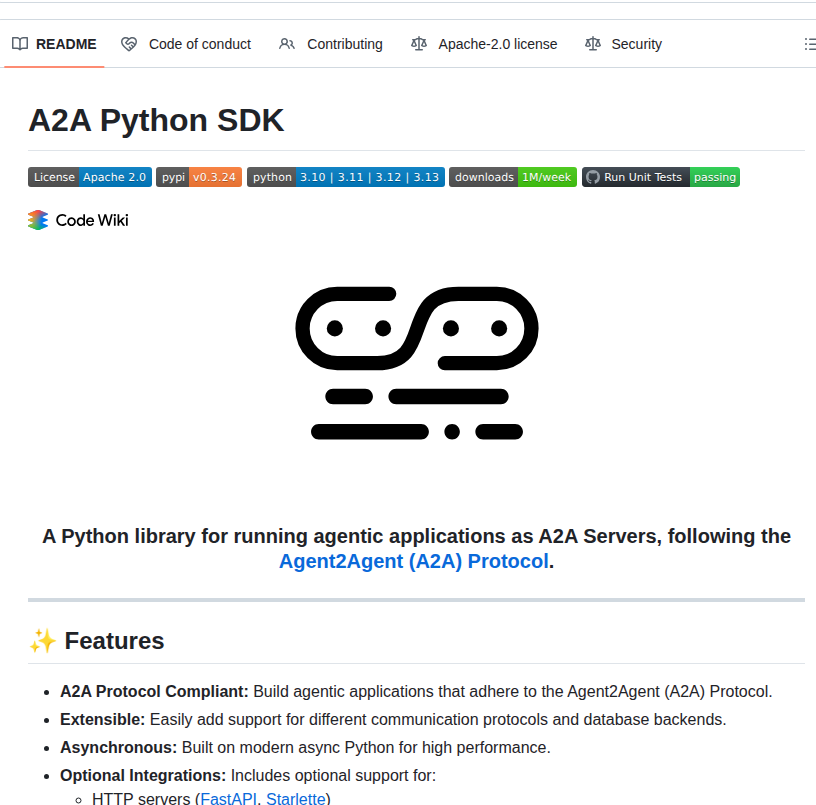The image size is (816, 805).
Task: Click the Code of conduct heart icon
Action: [x=129, y=44]
